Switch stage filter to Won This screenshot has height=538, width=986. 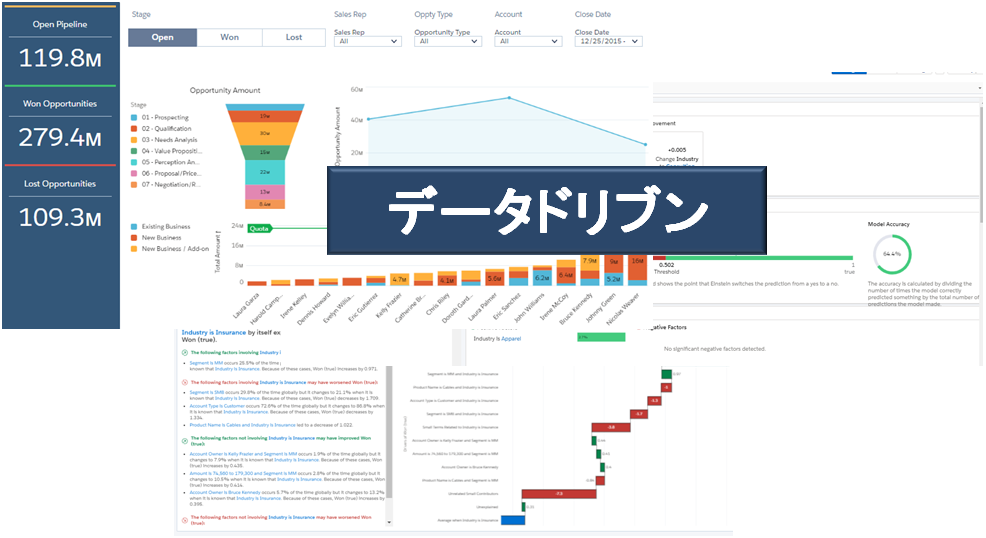[229, 37]
